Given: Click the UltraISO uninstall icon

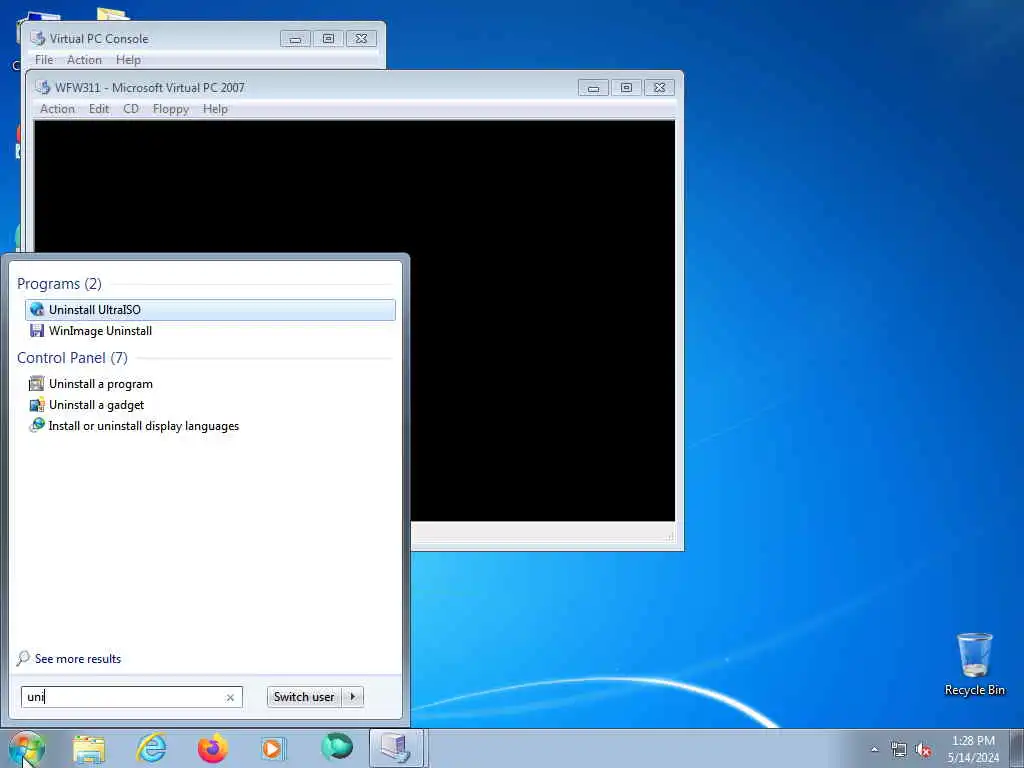Looking at the screenshot, I should point(37,310).
